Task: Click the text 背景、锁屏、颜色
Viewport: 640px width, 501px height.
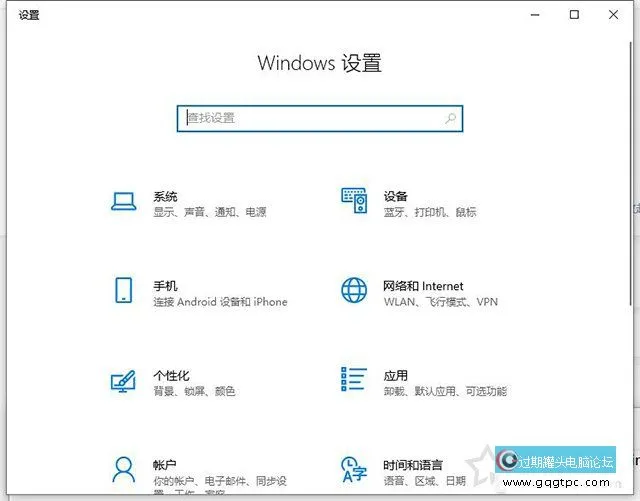Action: coord(194,391)
